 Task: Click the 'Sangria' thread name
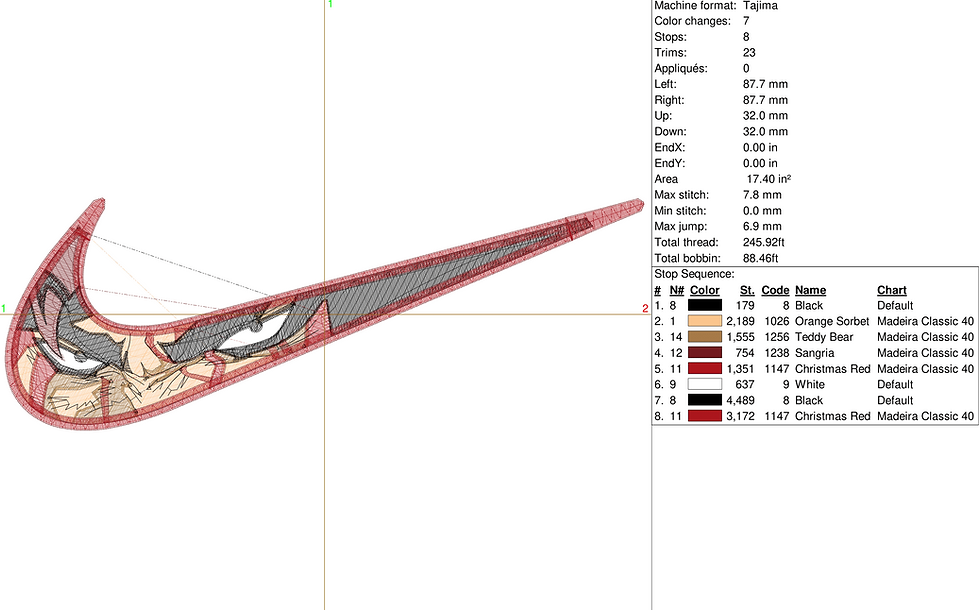click(x=814, y=353)
